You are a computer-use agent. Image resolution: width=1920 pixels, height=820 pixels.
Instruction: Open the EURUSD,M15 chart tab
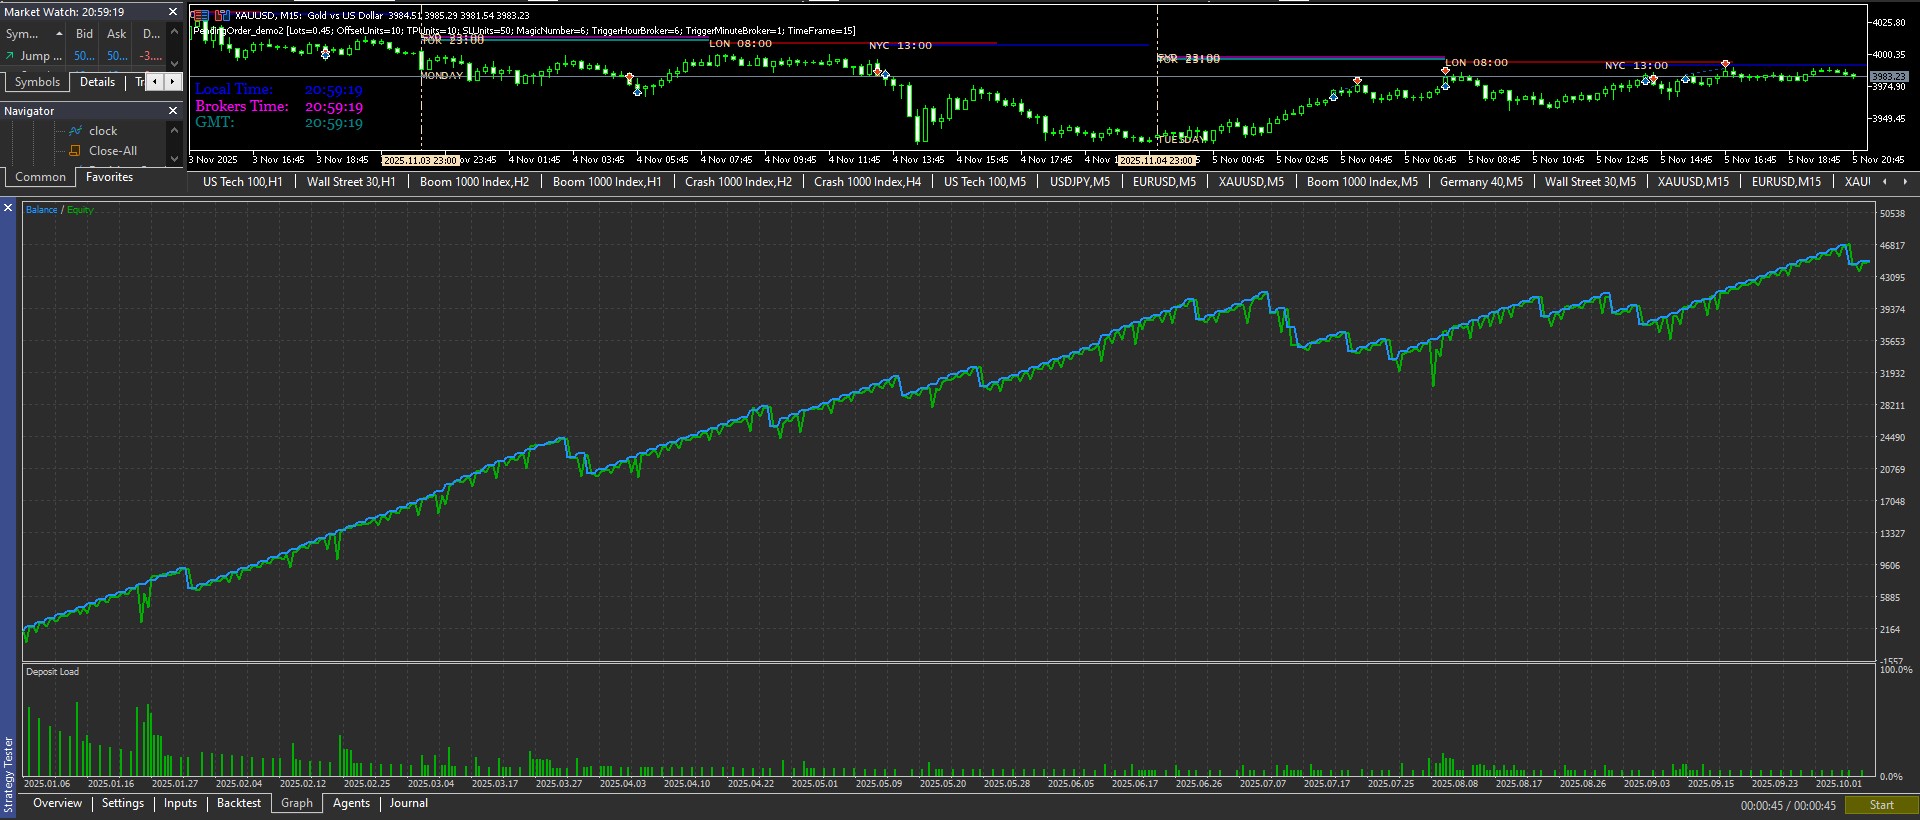pyautogui.click(x=1786, y=182)
